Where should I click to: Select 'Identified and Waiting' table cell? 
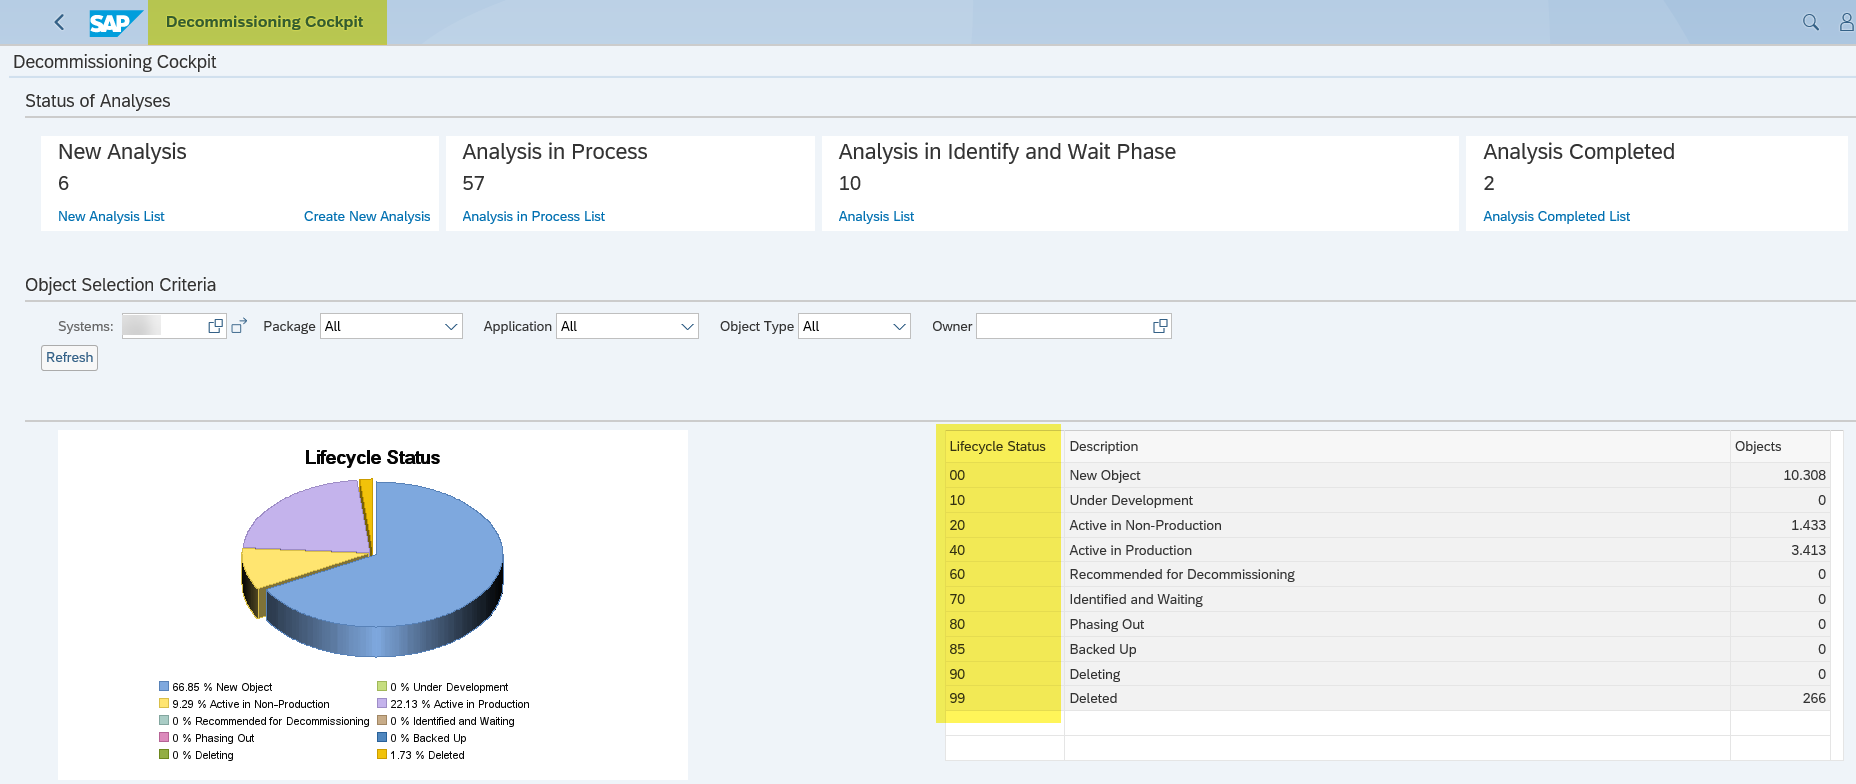click(1397, 599)
